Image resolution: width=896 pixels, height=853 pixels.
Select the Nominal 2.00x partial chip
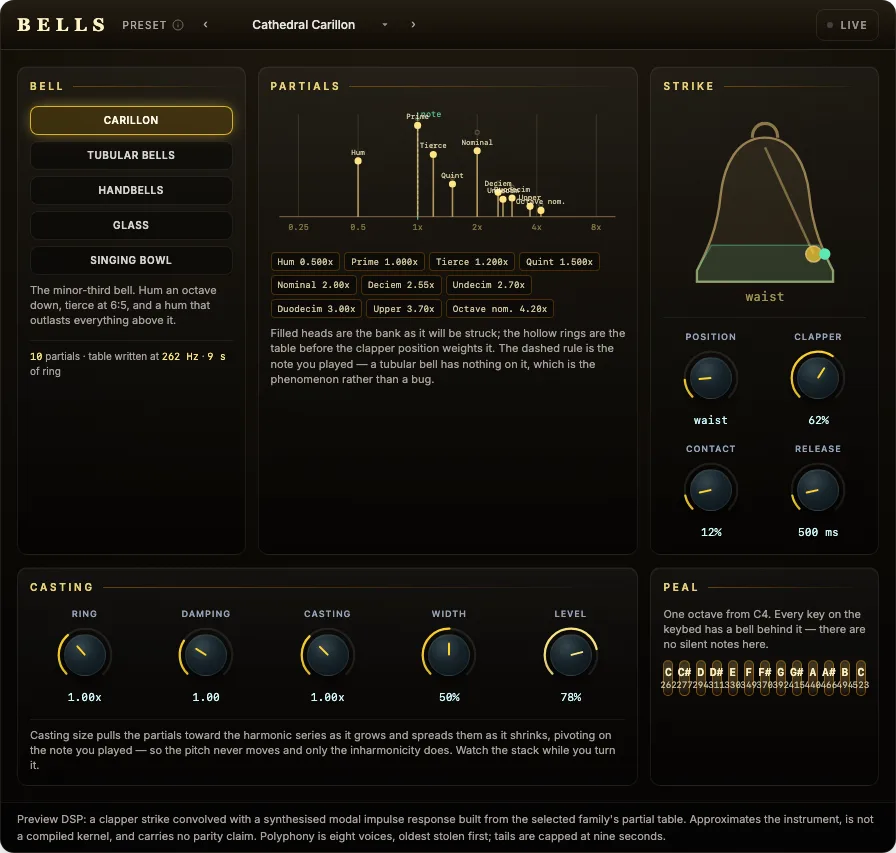tap(314, 285)
